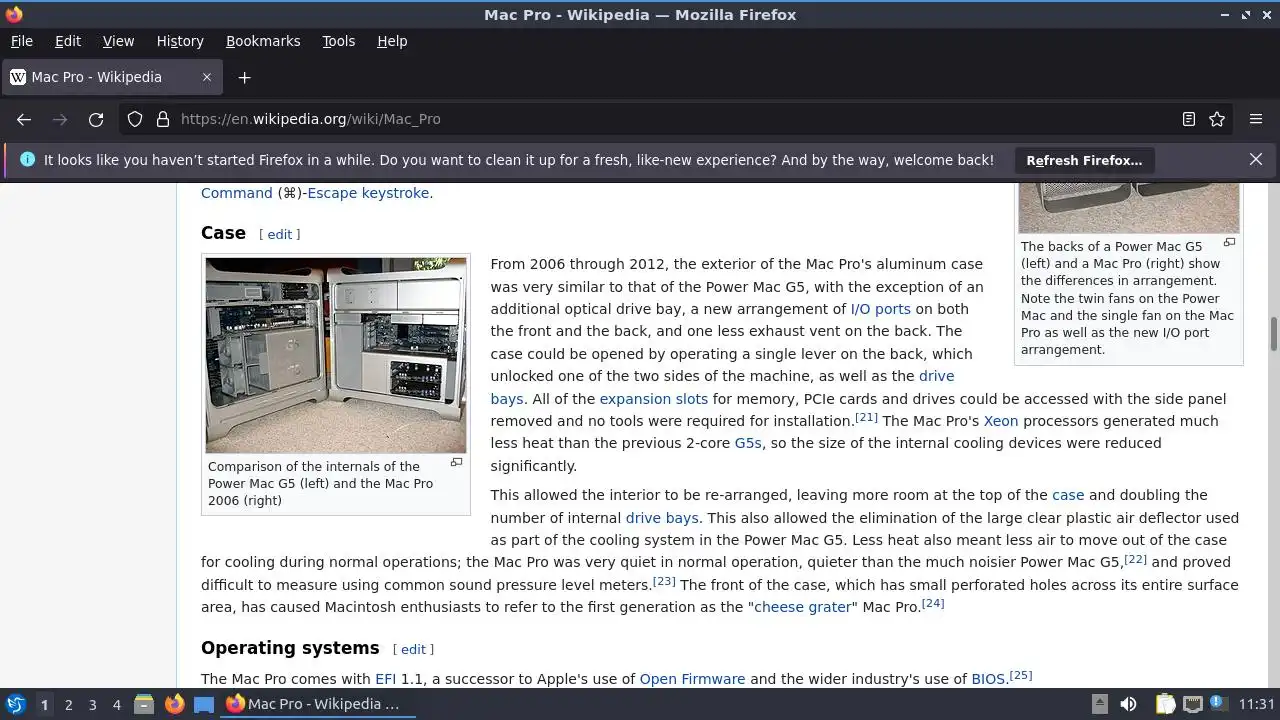Follow the I/O ports link
Screen dimensions: 1280x720
880,309
